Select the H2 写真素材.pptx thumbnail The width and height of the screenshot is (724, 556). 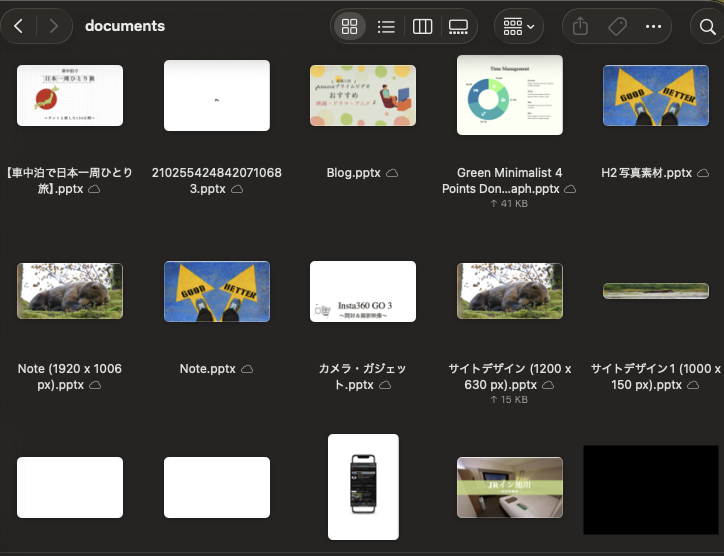[656, 96]
